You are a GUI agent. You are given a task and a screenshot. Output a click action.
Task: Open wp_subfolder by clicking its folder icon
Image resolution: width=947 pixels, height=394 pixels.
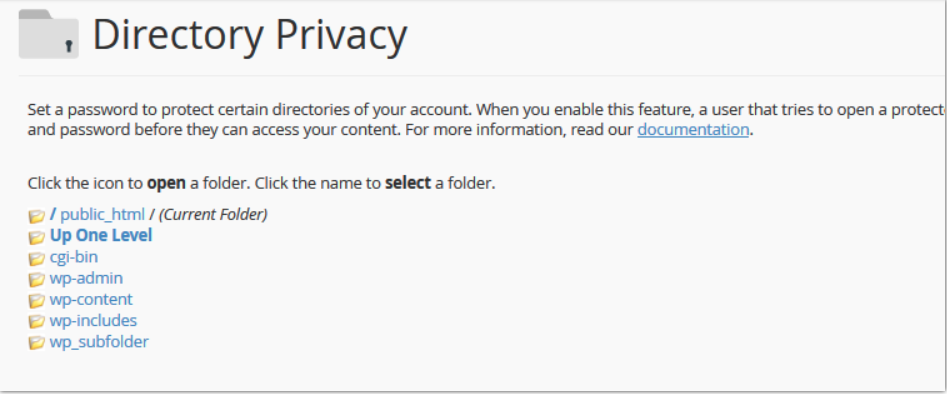point(37,343)
